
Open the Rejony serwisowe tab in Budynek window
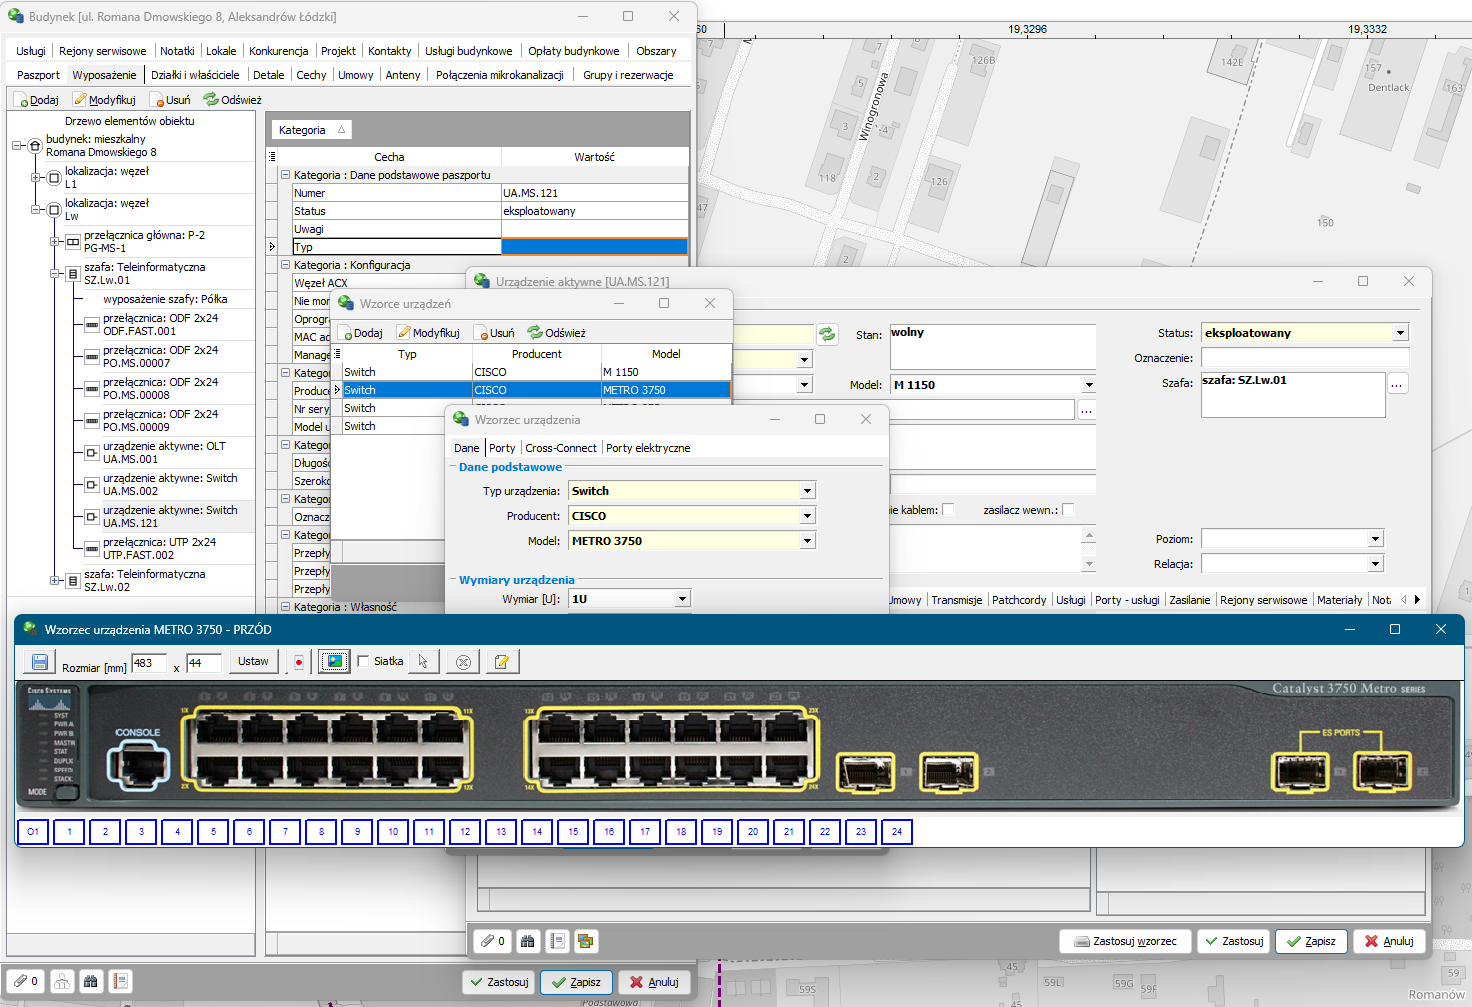tap(102, 51)
